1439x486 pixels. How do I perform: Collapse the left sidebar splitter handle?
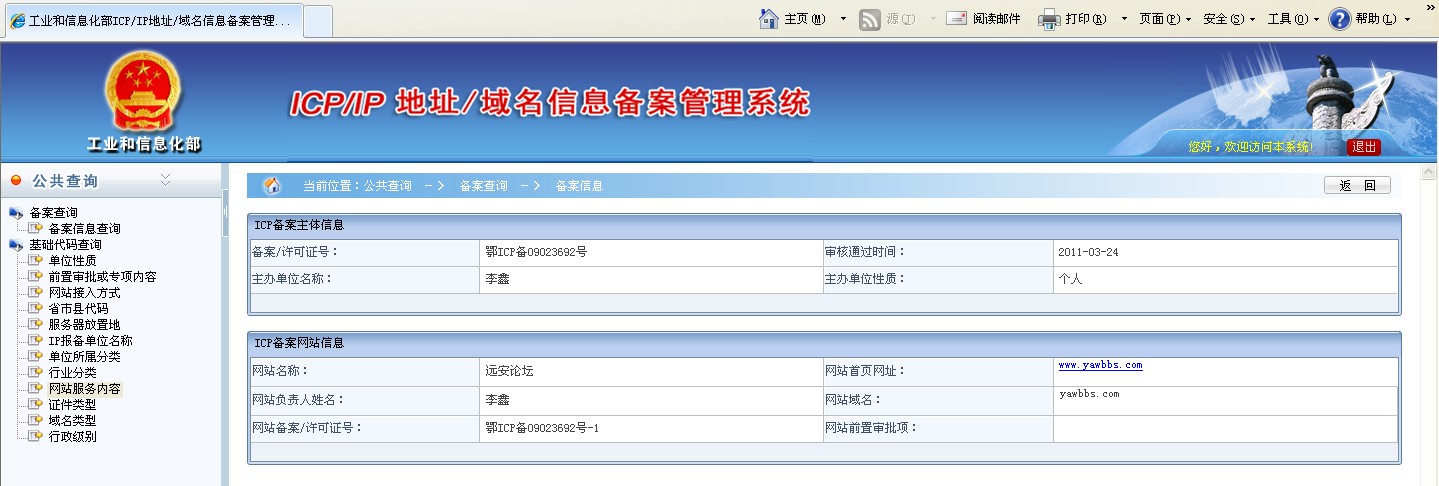pos(225,210)
